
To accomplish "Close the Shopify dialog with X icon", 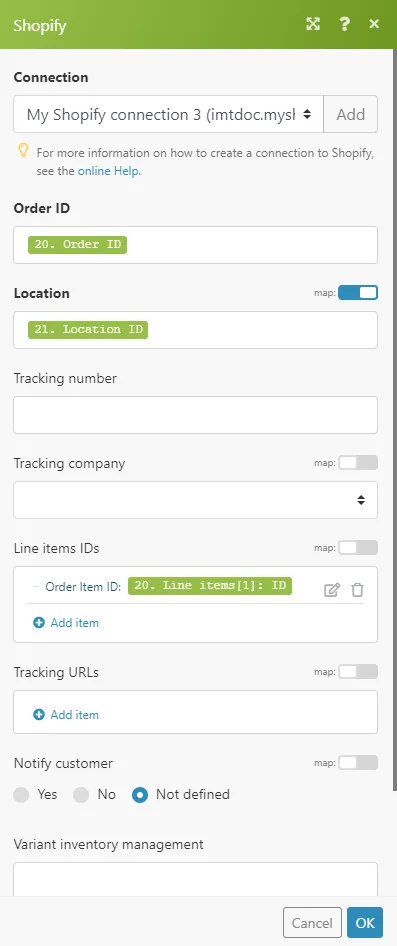I will pos(374,24).
